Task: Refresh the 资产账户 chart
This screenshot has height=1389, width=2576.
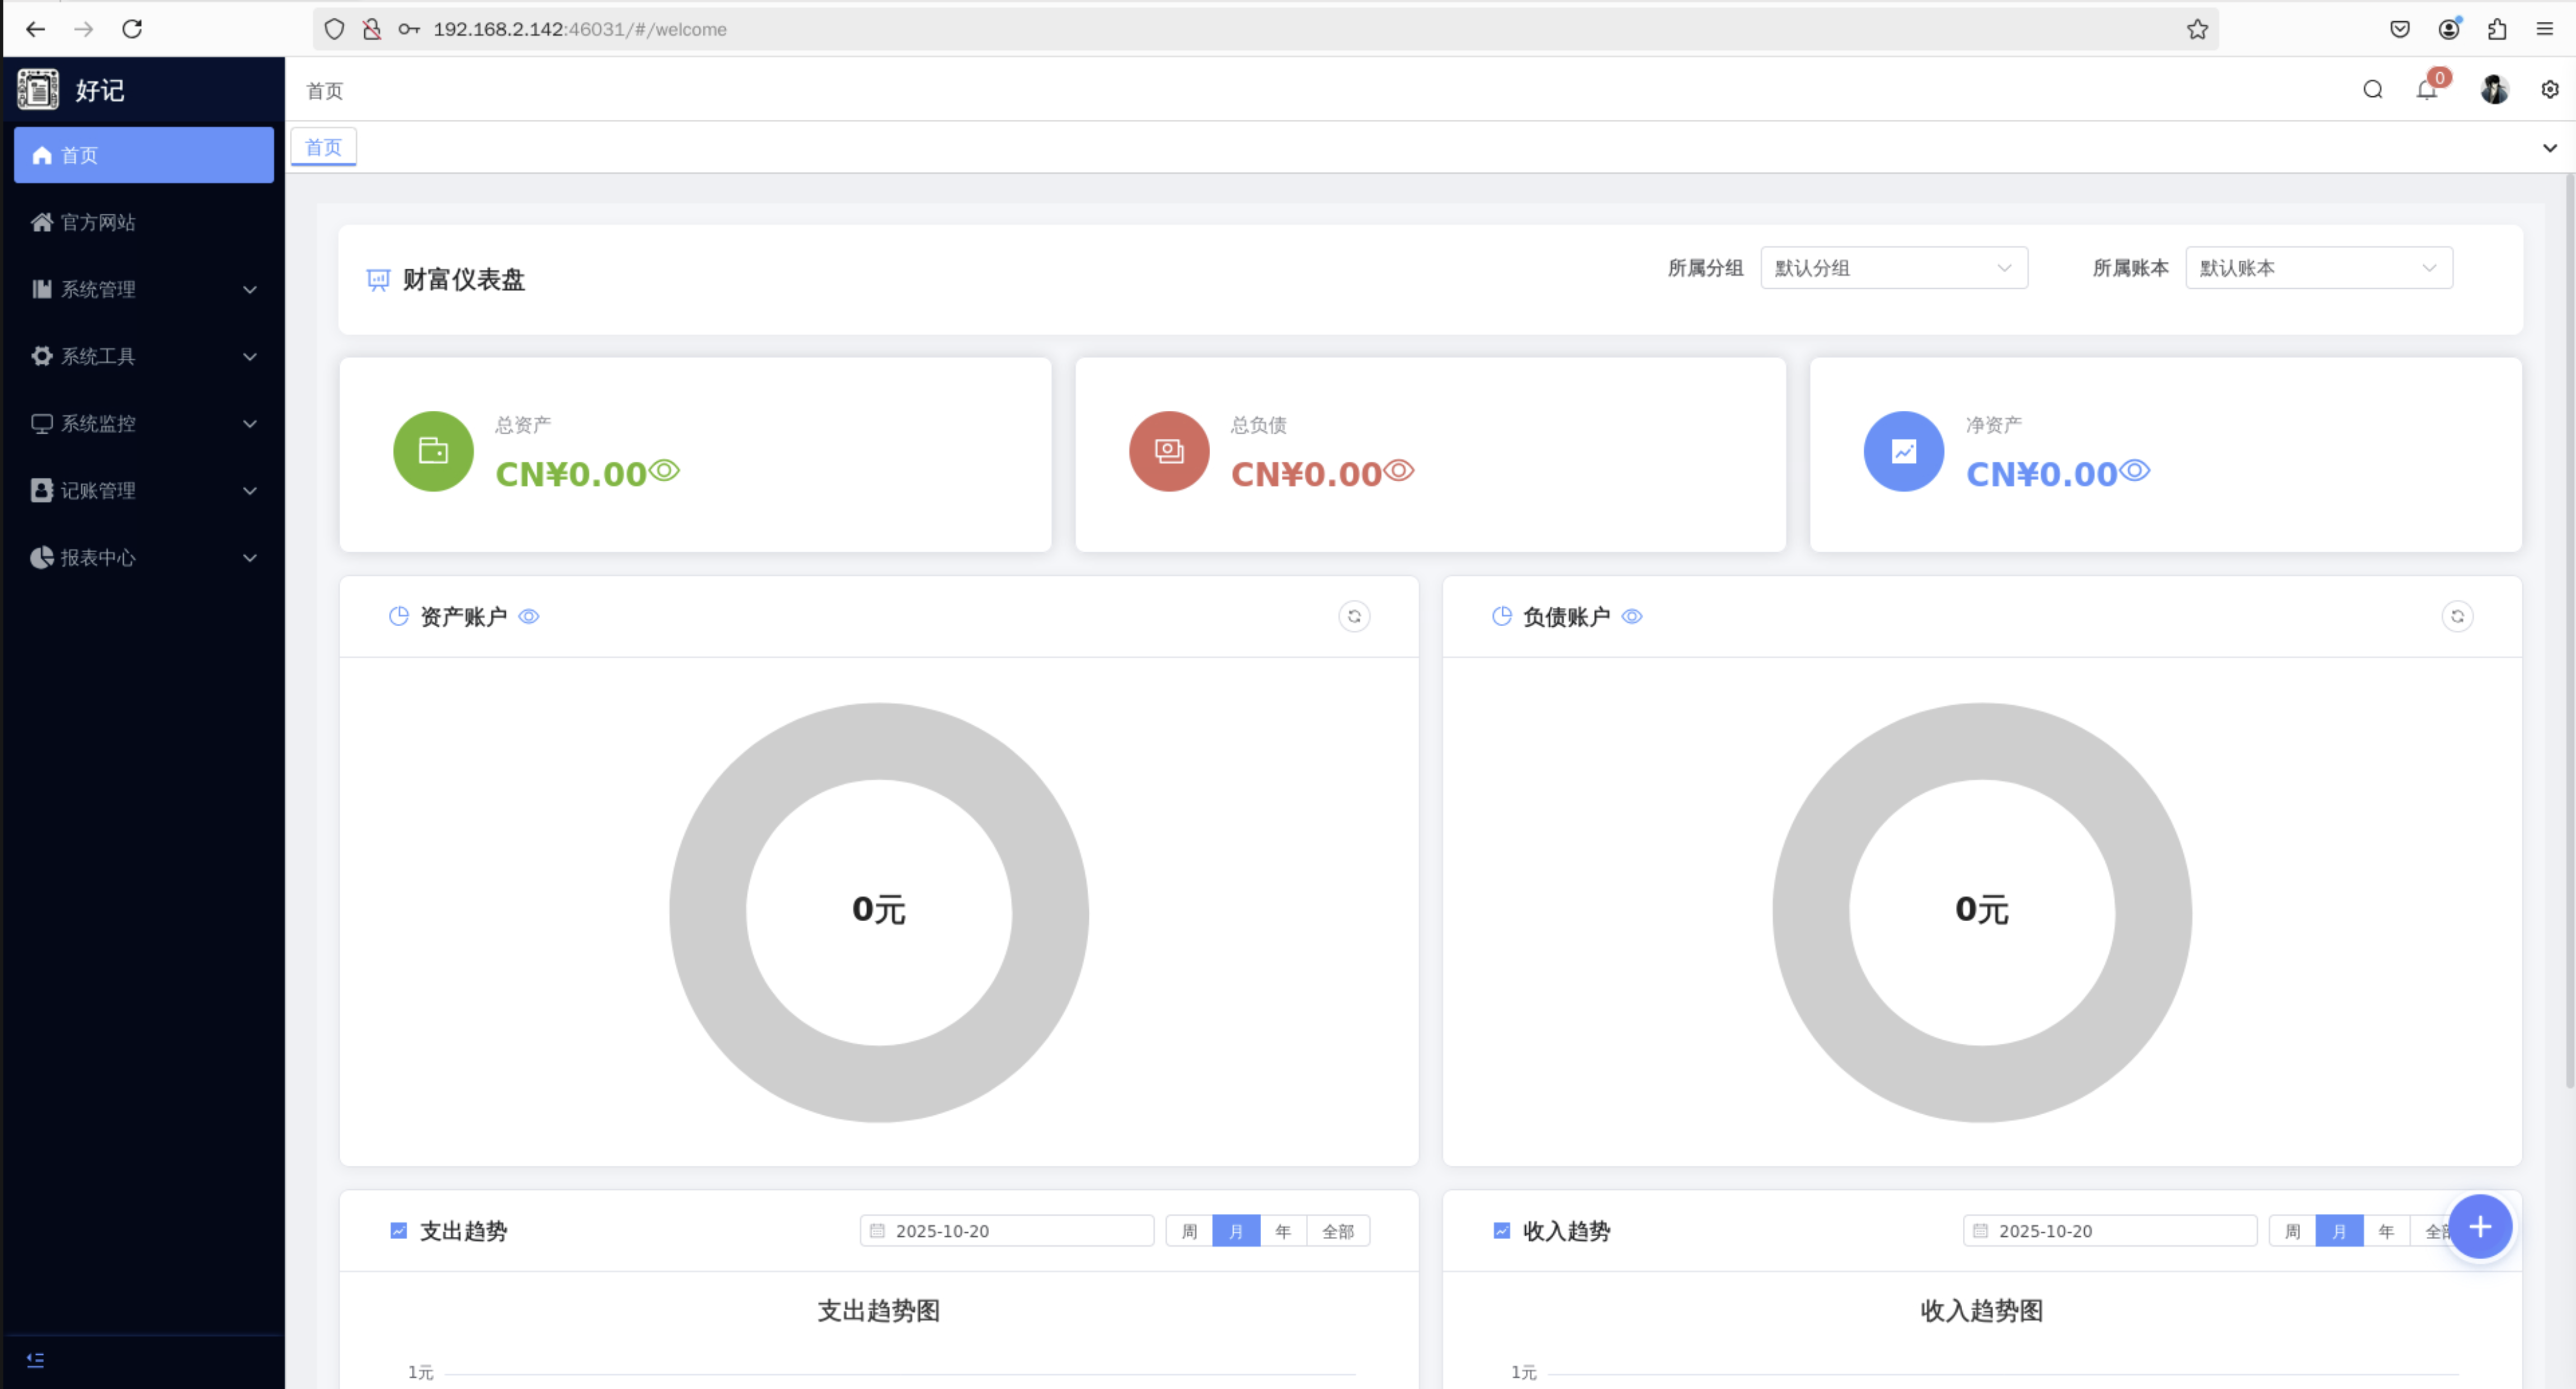Action: [1354, 616]
